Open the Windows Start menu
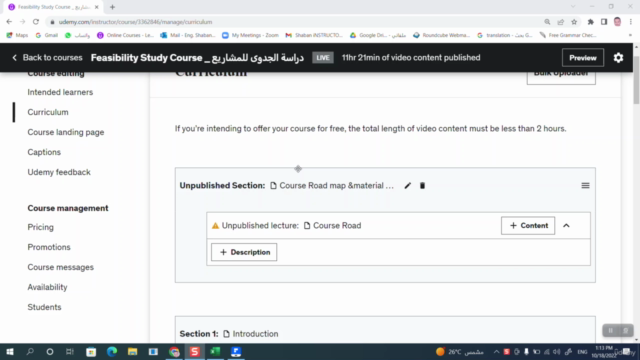The image size is (640, 360). pyautogui.click(x=10, y=352)
